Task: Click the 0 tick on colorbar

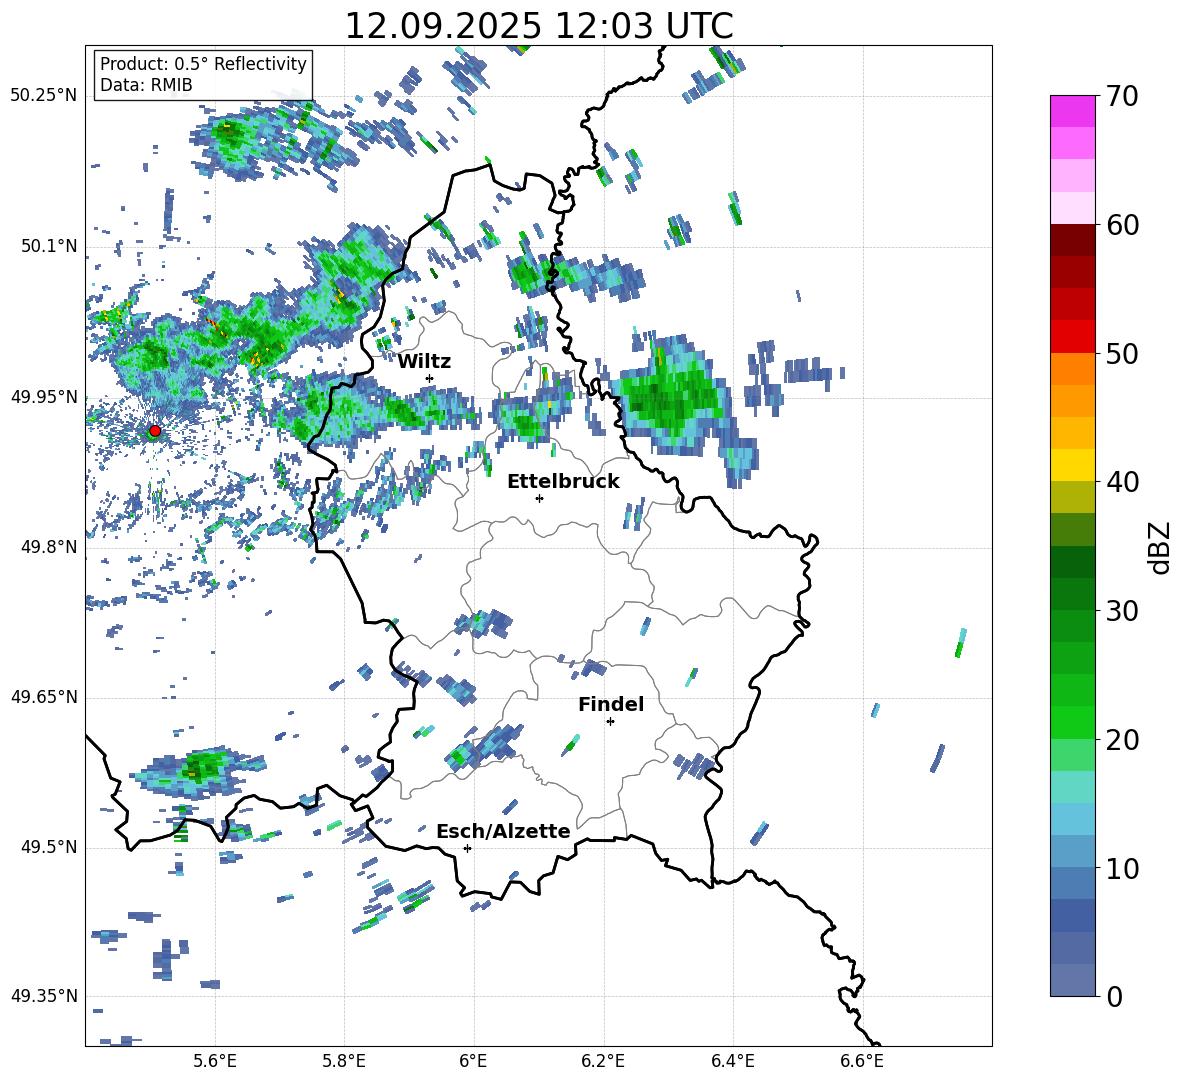Action: click(1114, 996)
